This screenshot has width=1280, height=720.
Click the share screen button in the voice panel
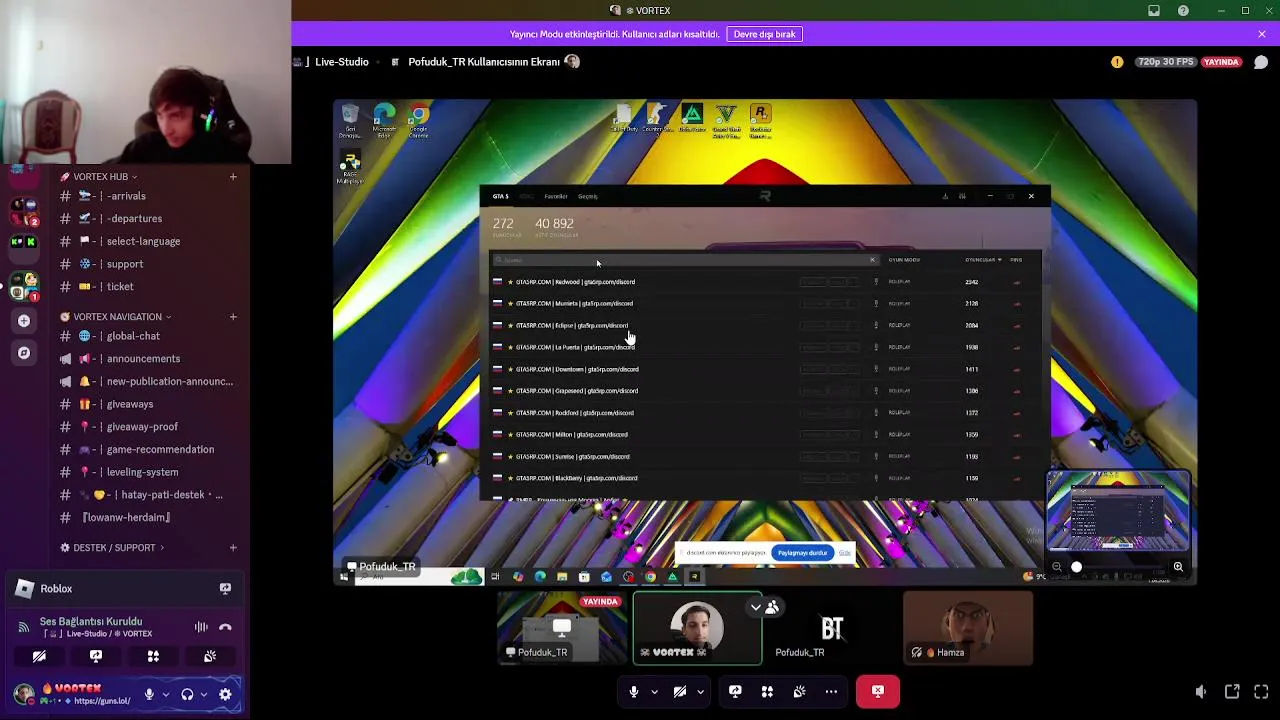tap(96, 656)
